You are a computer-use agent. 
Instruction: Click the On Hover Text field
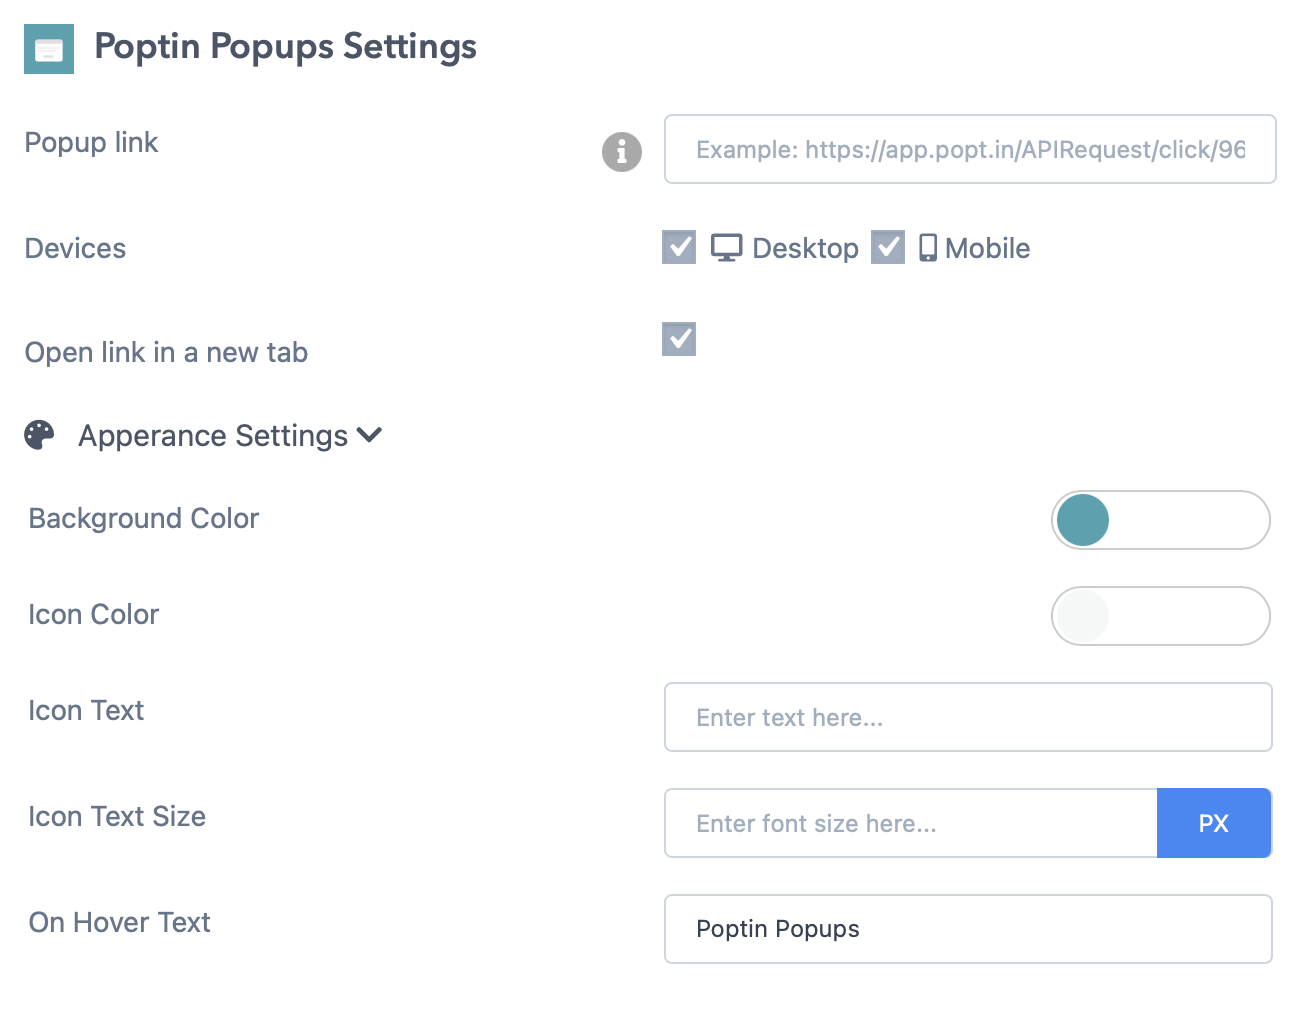967,929
